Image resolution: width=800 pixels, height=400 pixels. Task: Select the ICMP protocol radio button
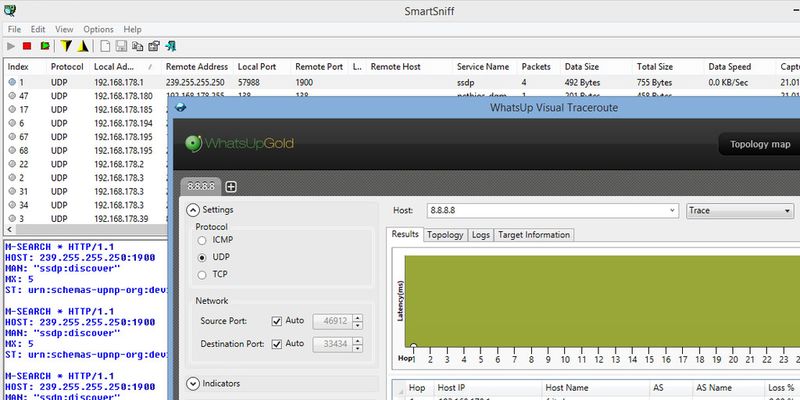pos(205,240)
